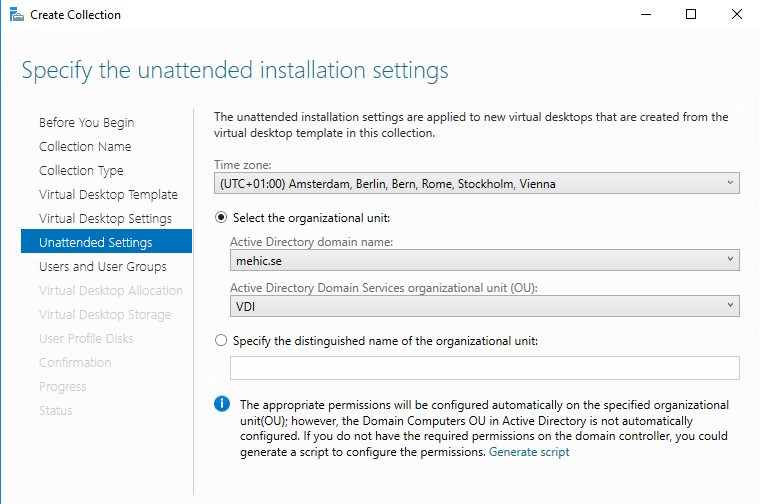Go to the Before You Begin step
760x504 pixels.
tap(86, 123)
